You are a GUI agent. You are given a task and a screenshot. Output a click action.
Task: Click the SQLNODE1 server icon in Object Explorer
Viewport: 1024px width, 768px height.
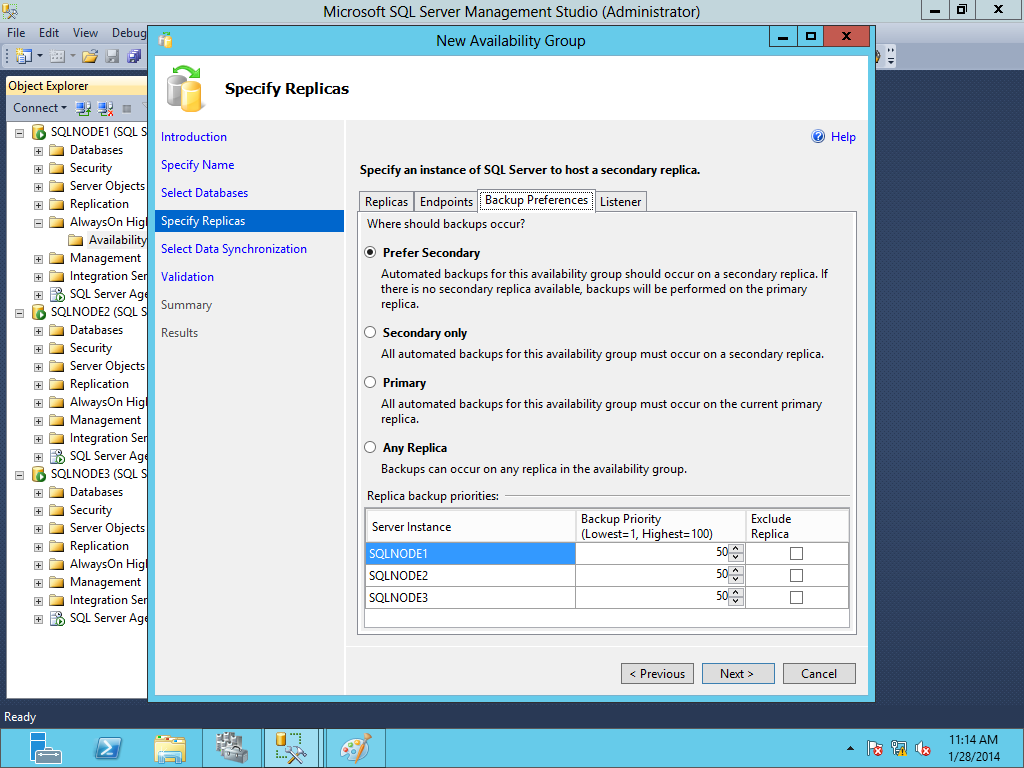point(39,132)
